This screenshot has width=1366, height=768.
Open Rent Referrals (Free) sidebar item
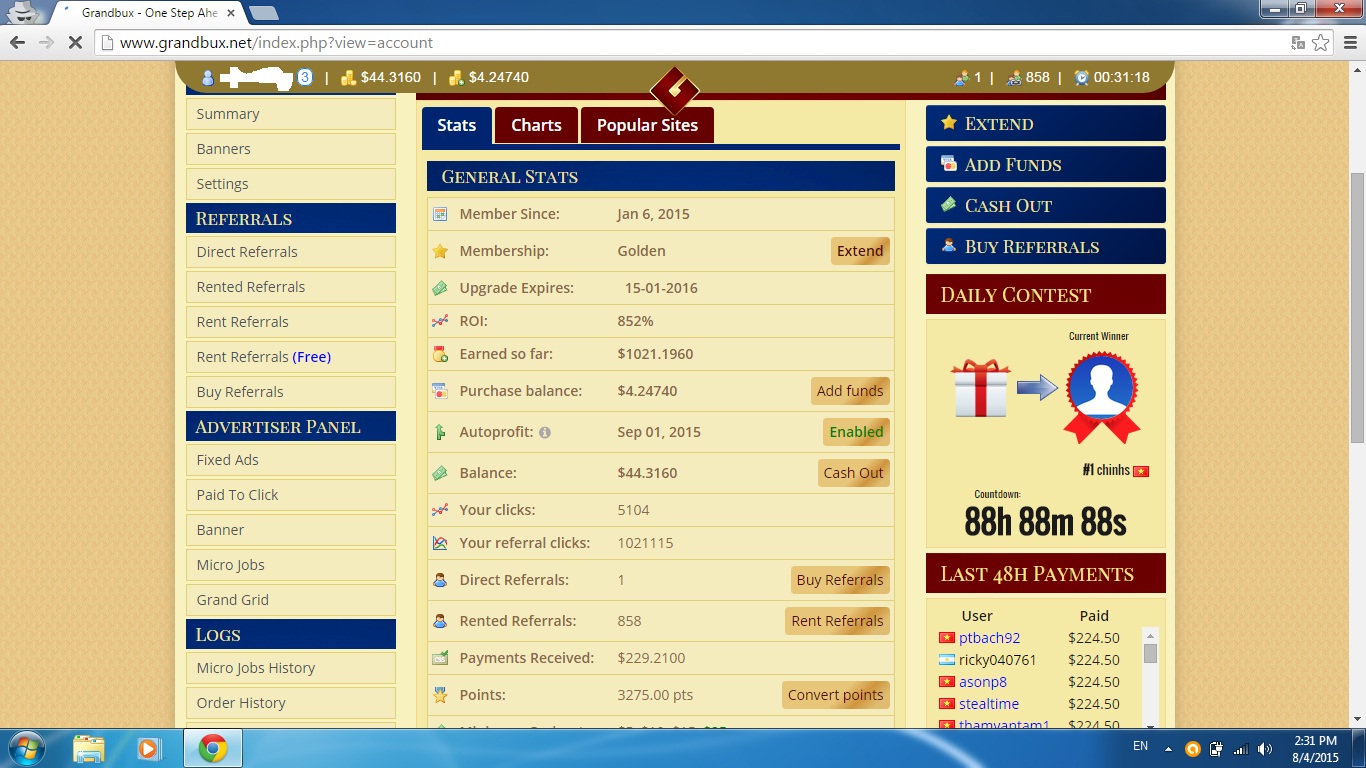pyautogui.click(x=291, y=357)
